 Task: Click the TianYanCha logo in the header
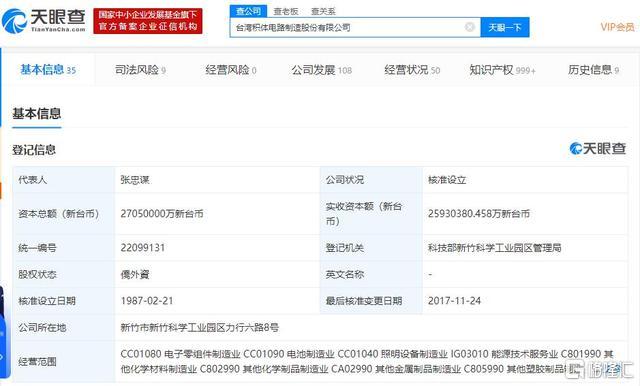(x=44, y=20)
